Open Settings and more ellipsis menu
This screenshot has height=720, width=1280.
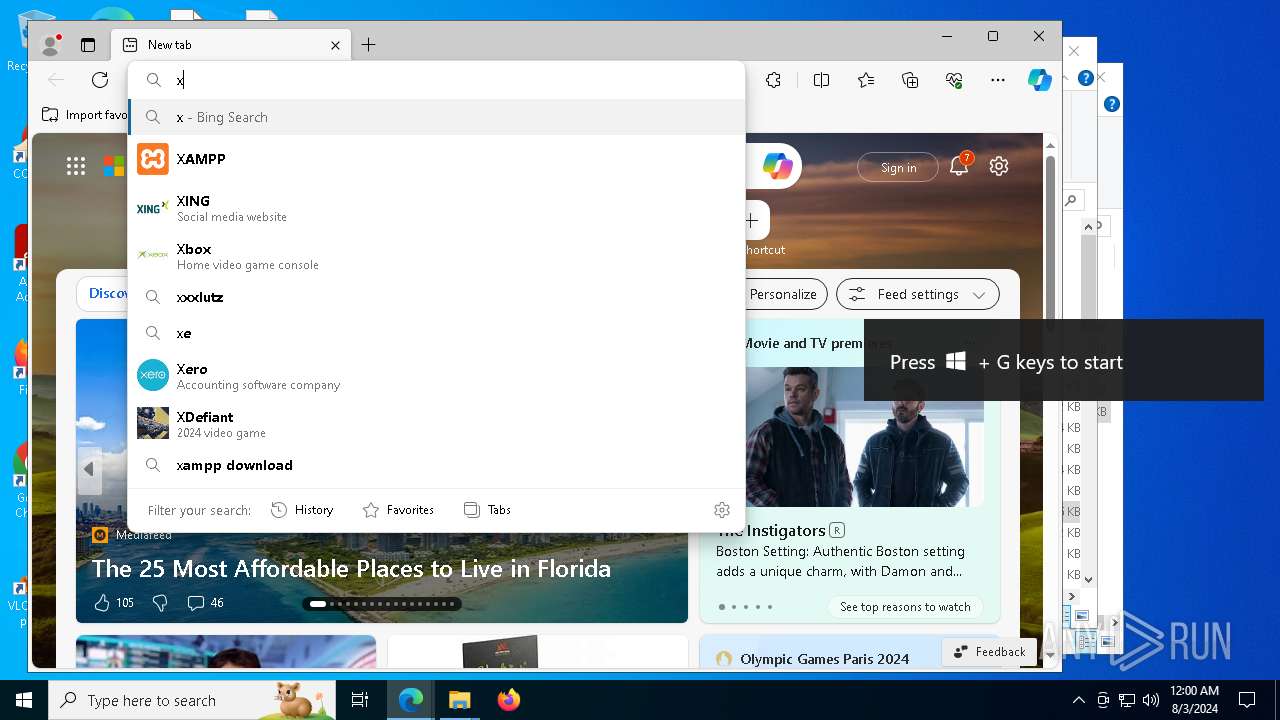coord(997,80)
